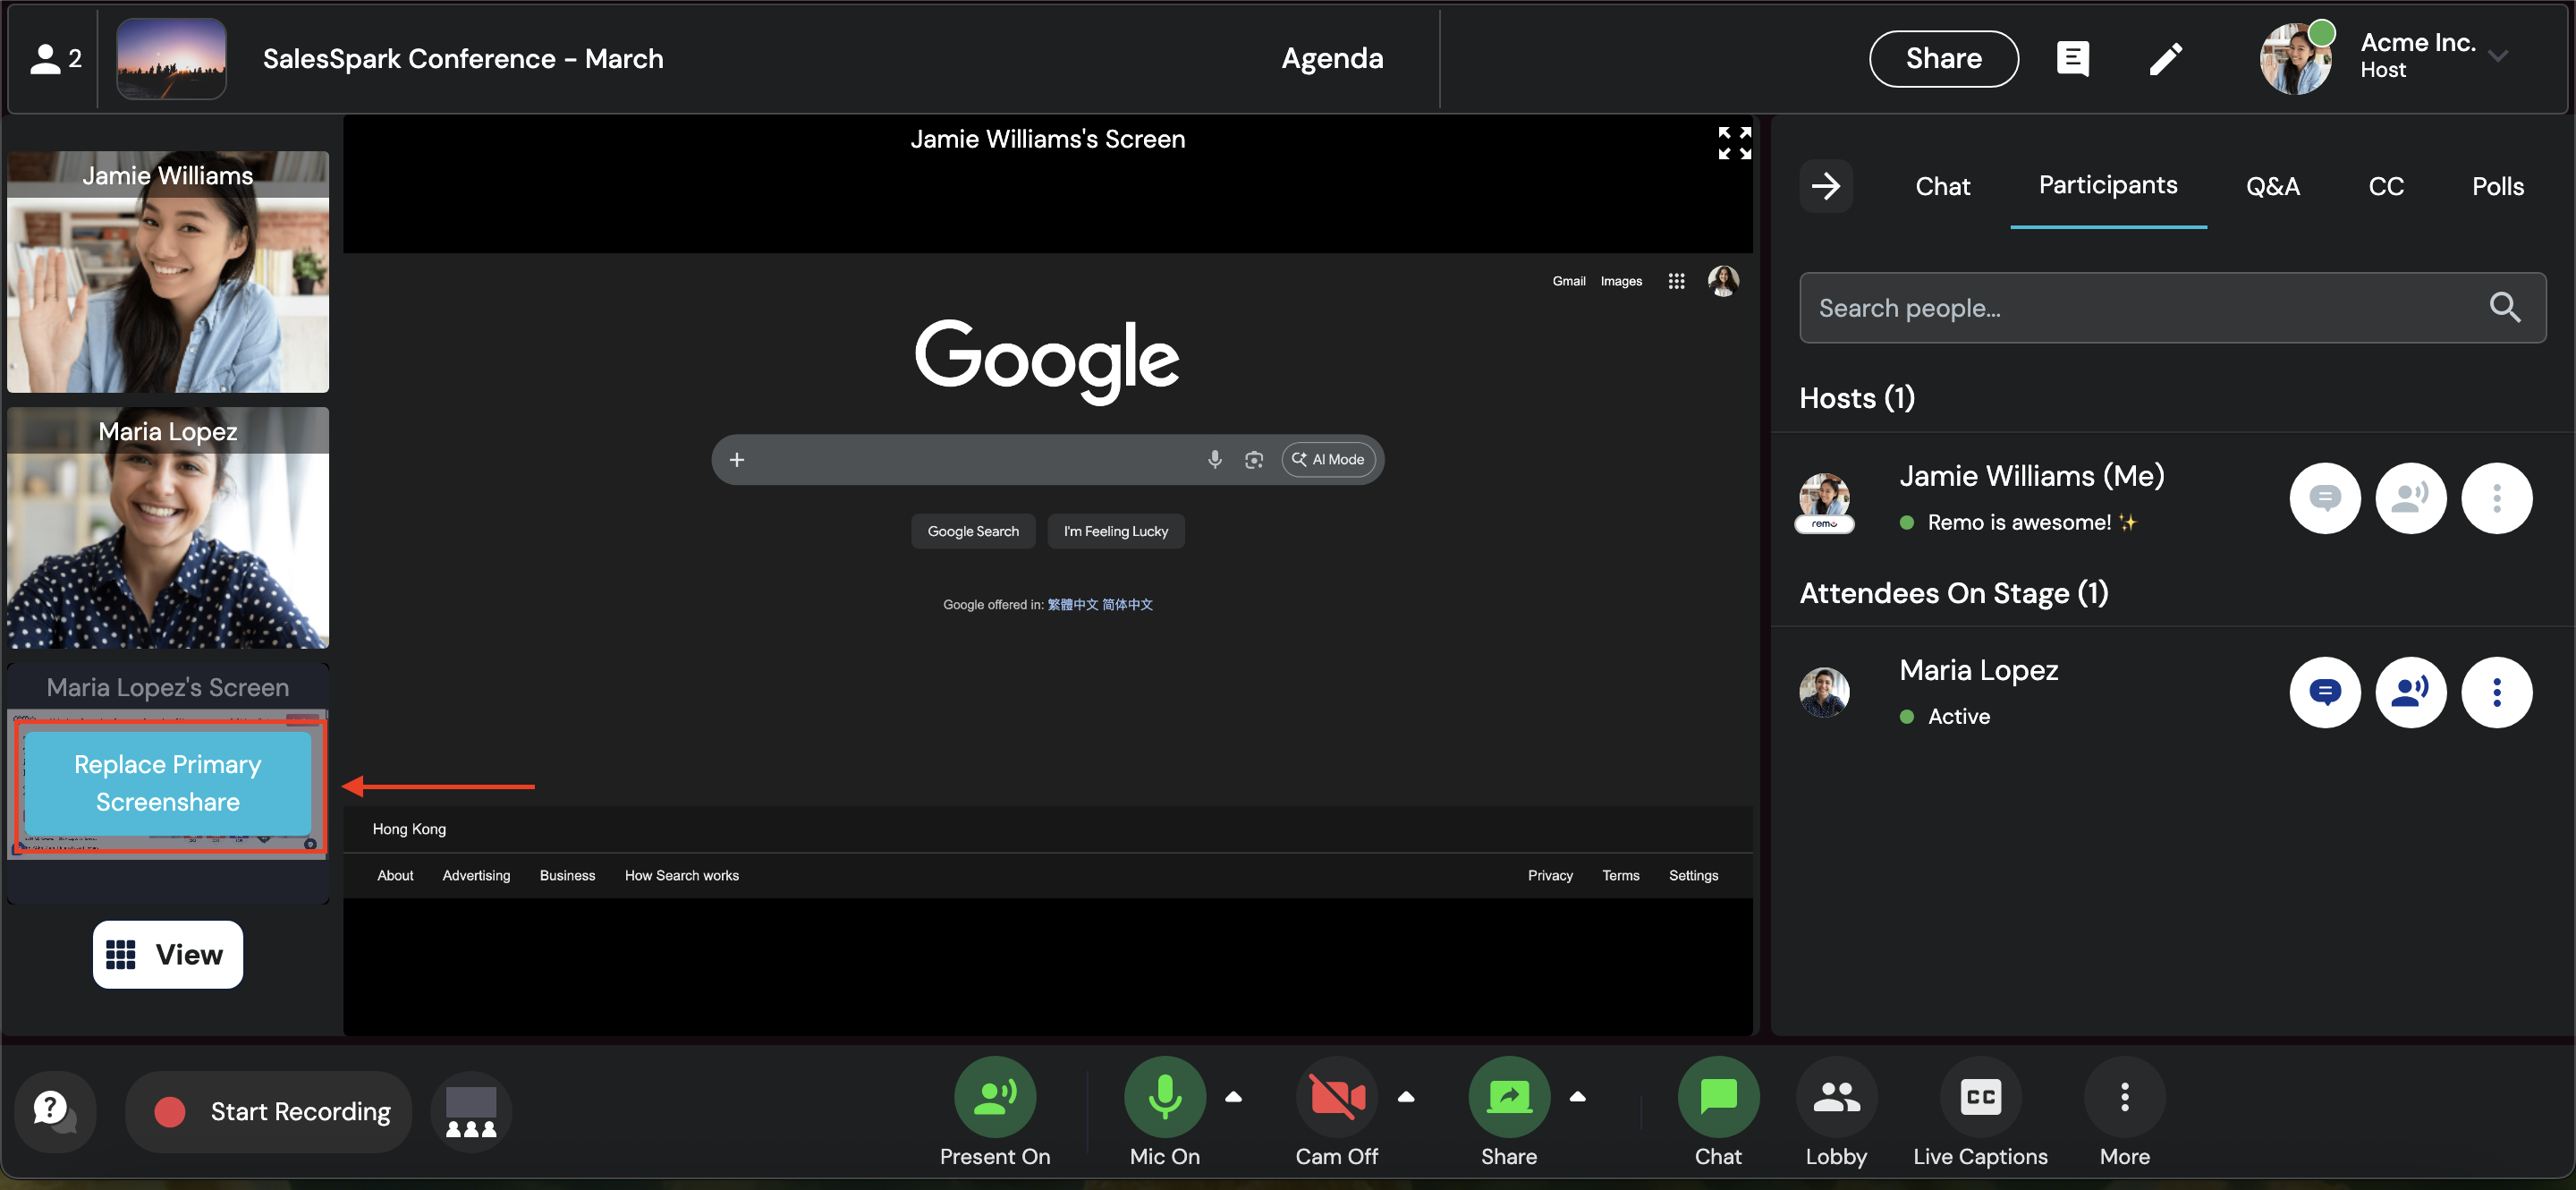
Task: Click the fullscreen expand icon on shared screen
Action: click(1734, 143)
